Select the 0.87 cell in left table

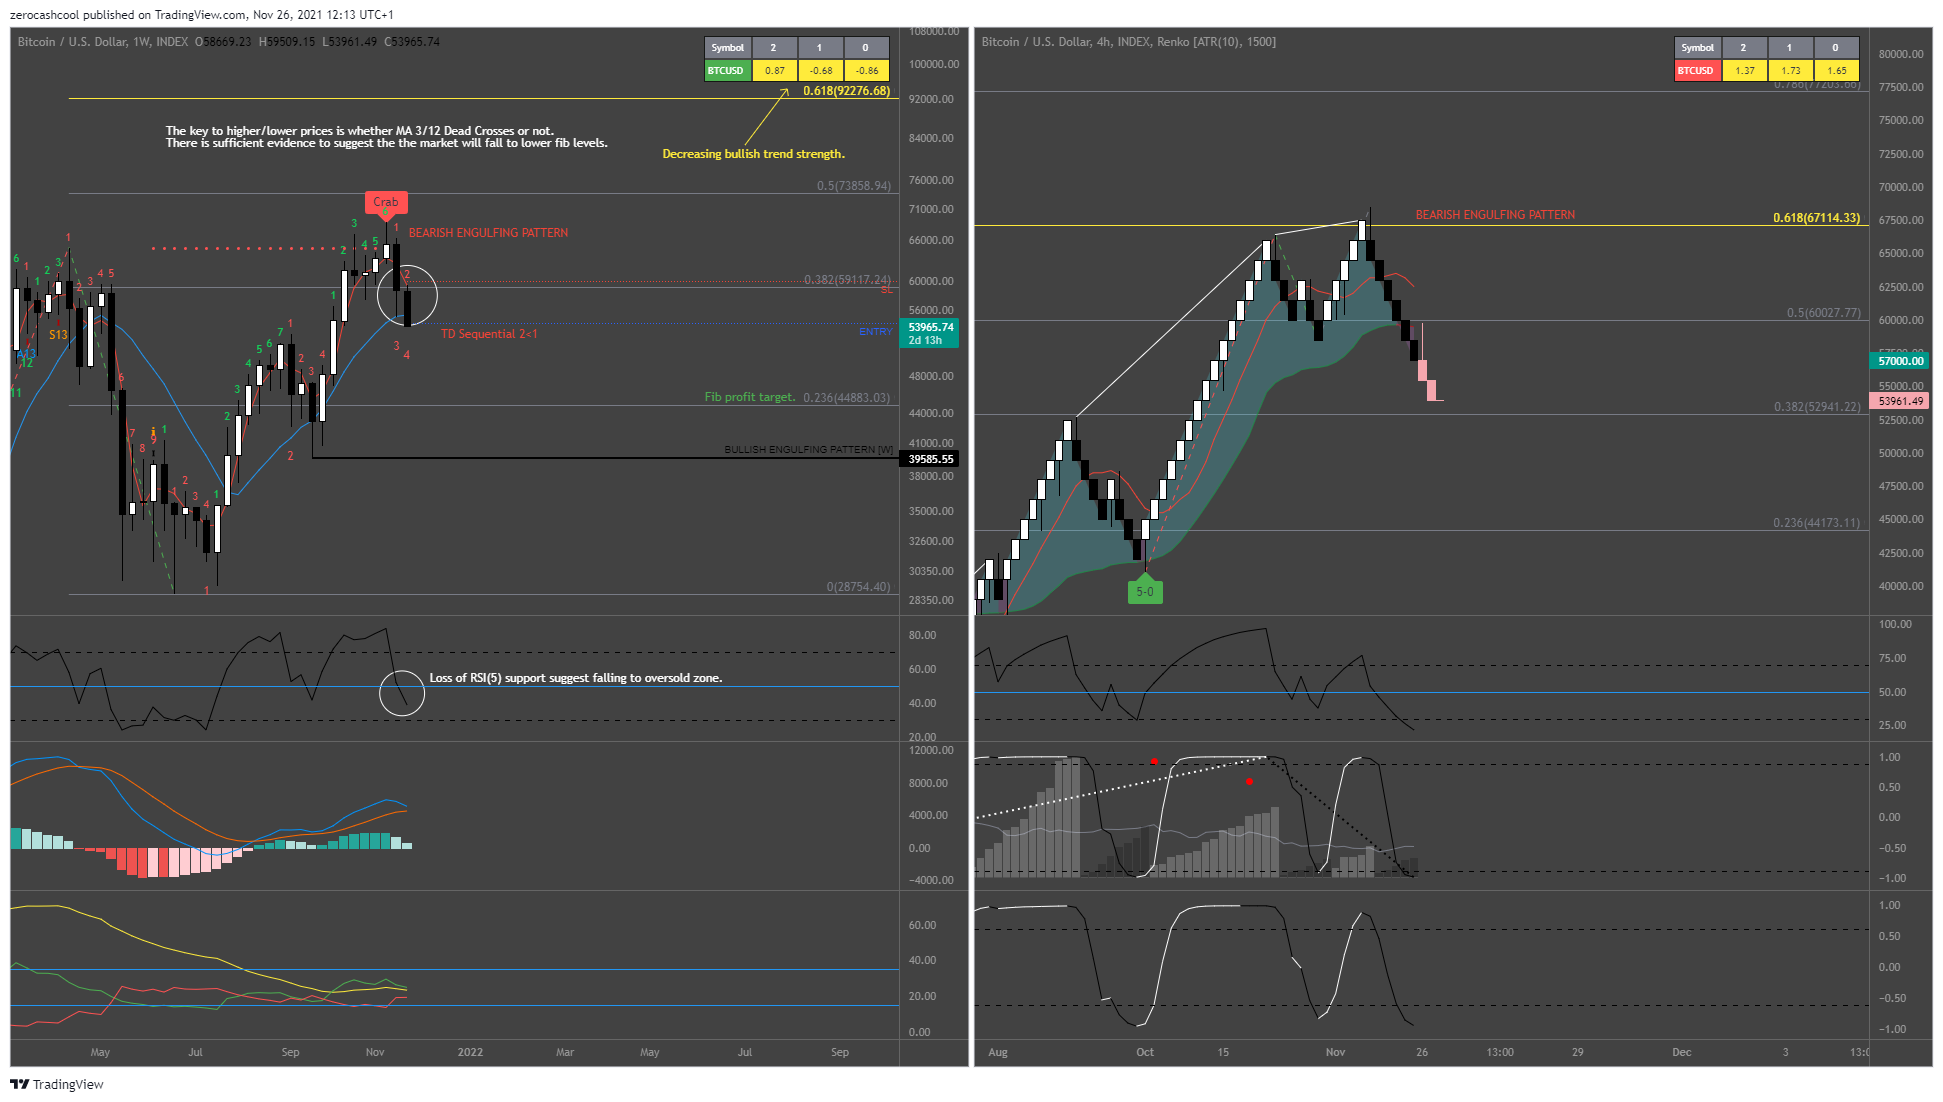[774, 71]
